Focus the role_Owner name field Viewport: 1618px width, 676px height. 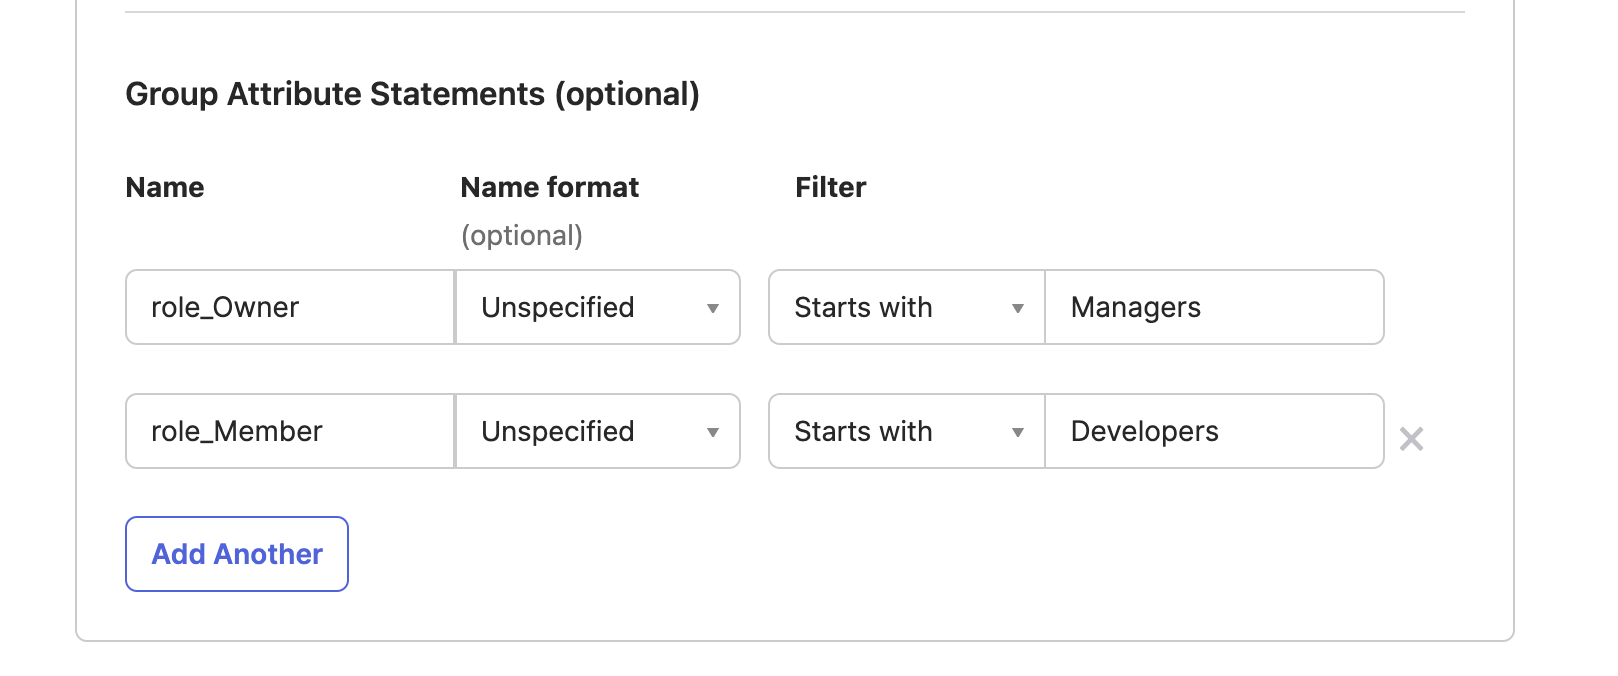point(290,307)
